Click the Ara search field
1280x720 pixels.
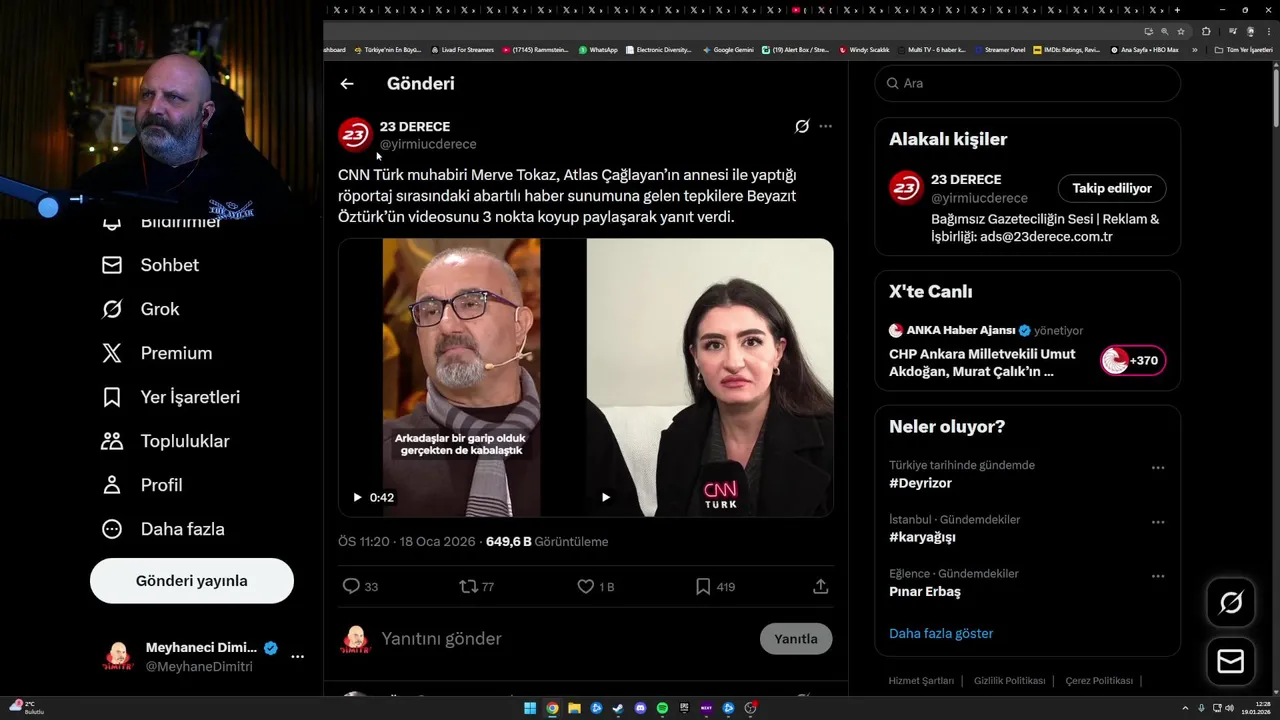[1028, 83]
